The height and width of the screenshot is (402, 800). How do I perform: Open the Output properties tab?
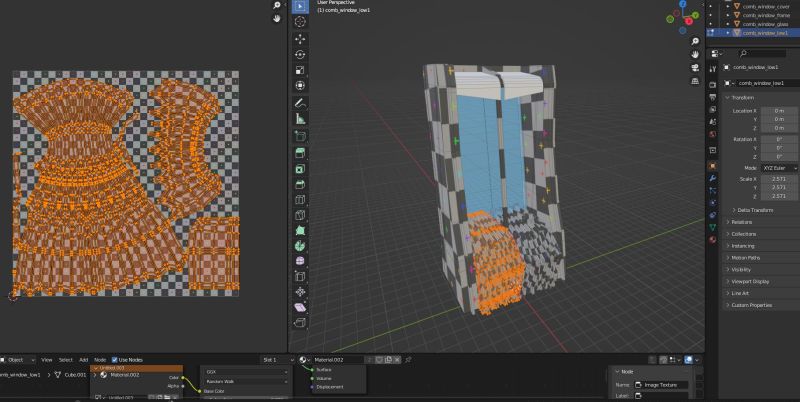713,97
